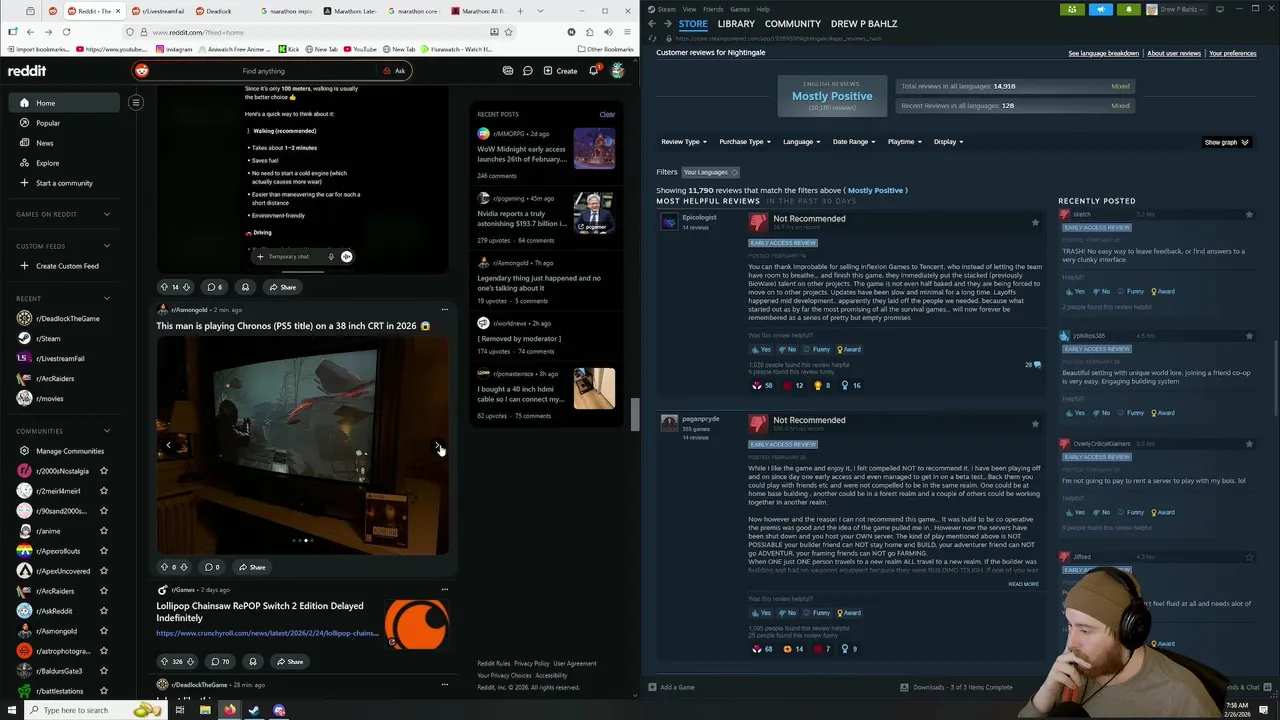Open Playtime filter dropdown
Viewport: 1280px width, 720px height.
[x=905, y=142]
